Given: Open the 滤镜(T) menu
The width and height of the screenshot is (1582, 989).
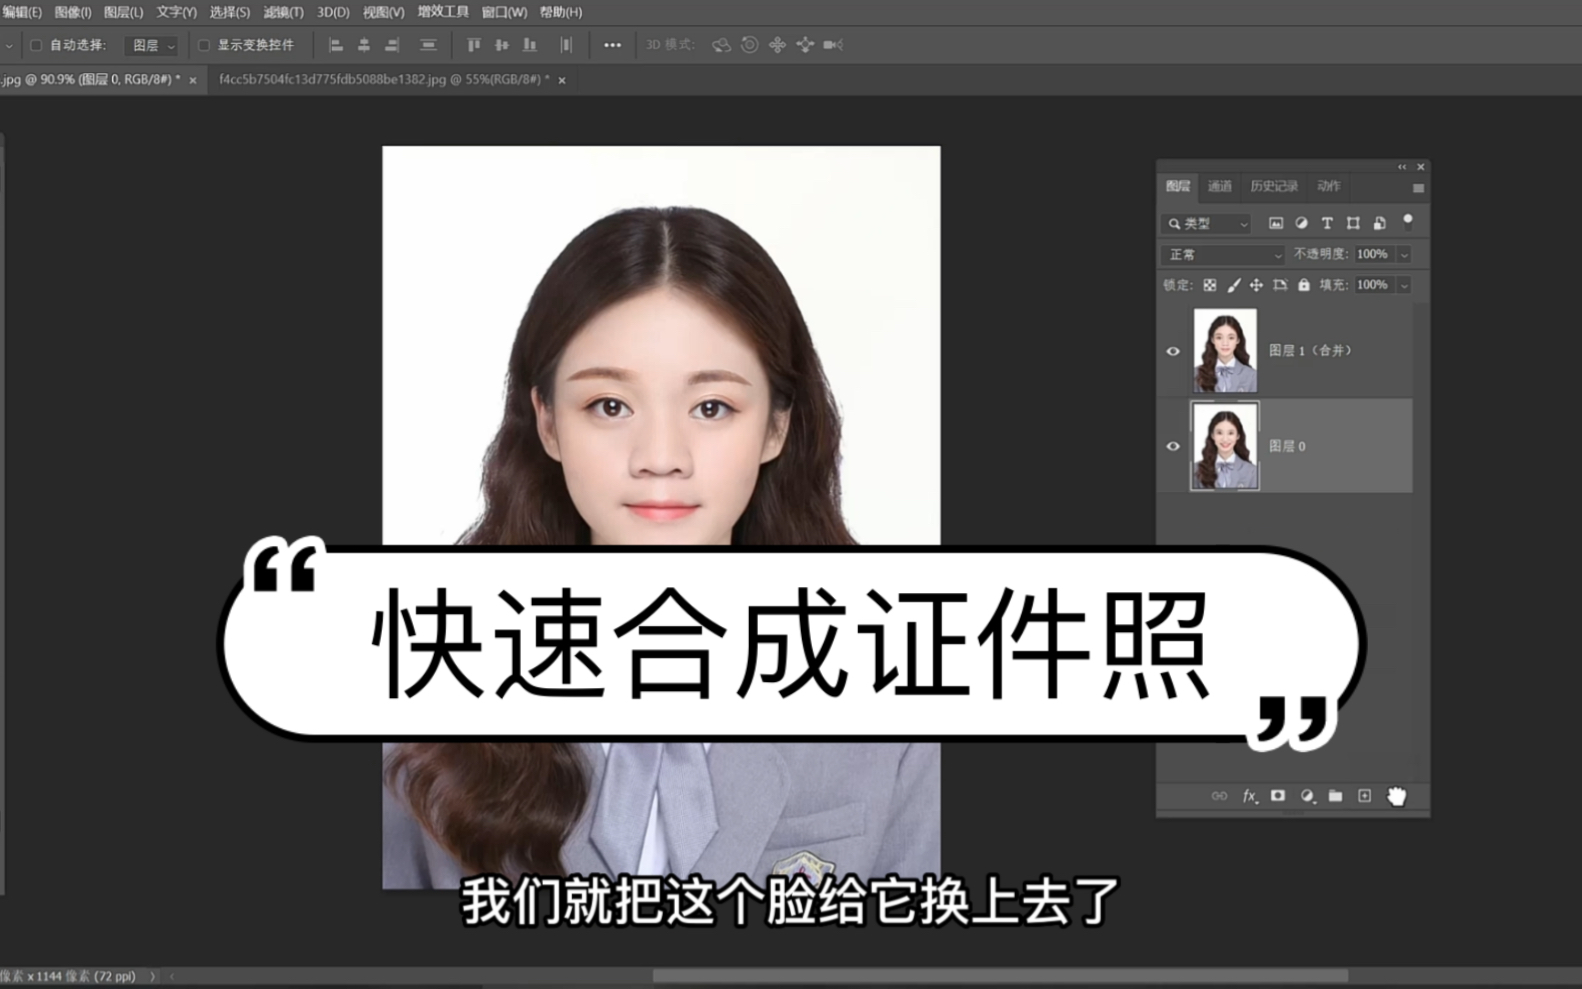Looking at the screenshot, I should point(283,12).
